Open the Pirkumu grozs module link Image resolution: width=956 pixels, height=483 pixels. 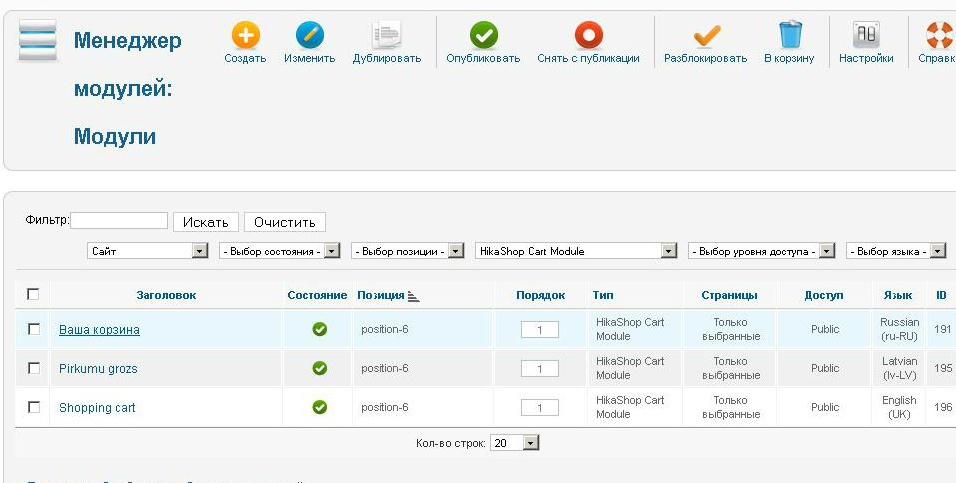coord(98,369)
